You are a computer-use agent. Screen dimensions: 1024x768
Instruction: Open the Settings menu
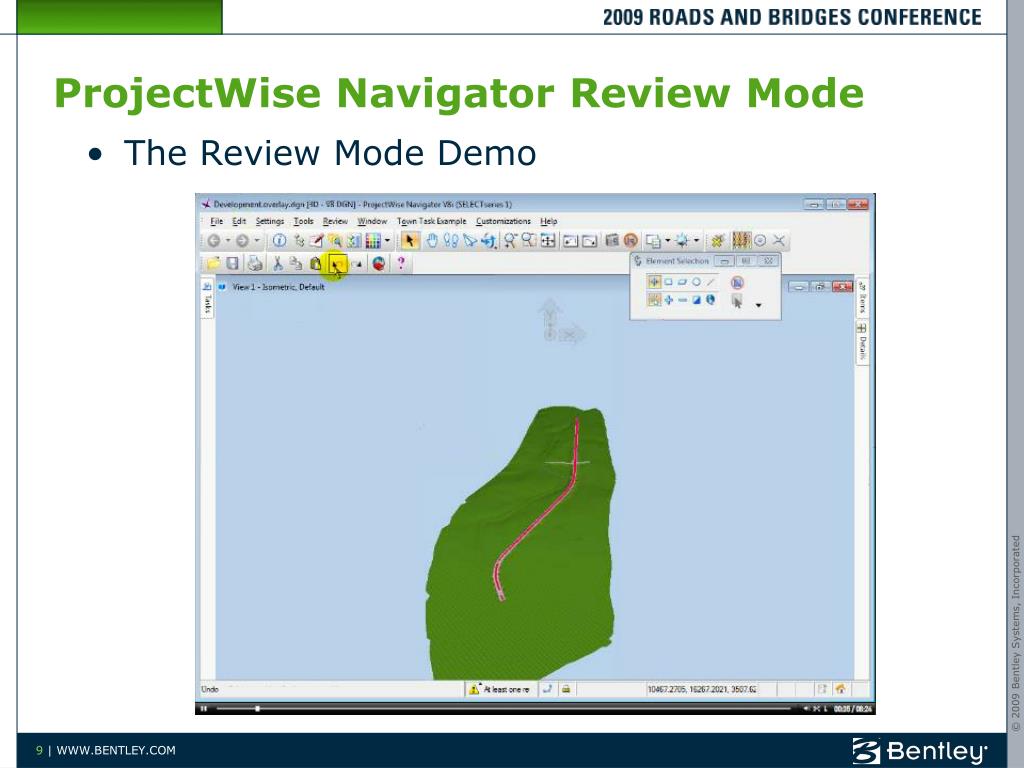click(270, 221)
